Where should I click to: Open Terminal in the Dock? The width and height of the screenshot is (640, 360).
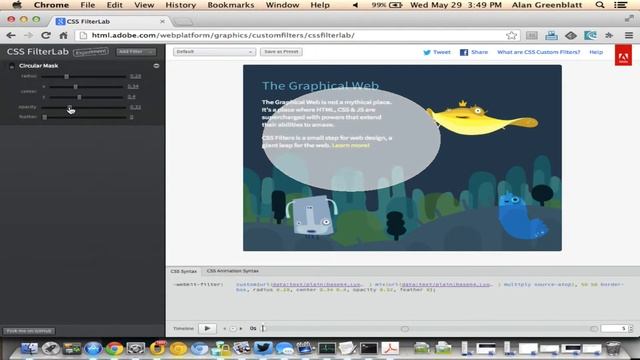369,348
